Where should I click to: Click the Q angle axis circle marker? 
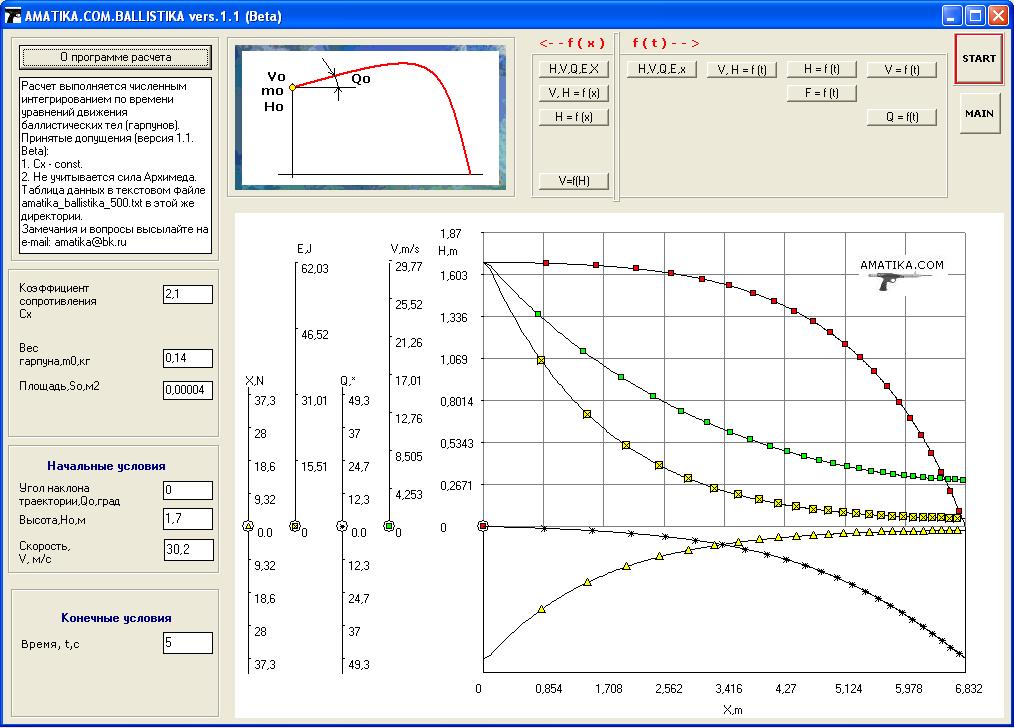coord(342,526)
